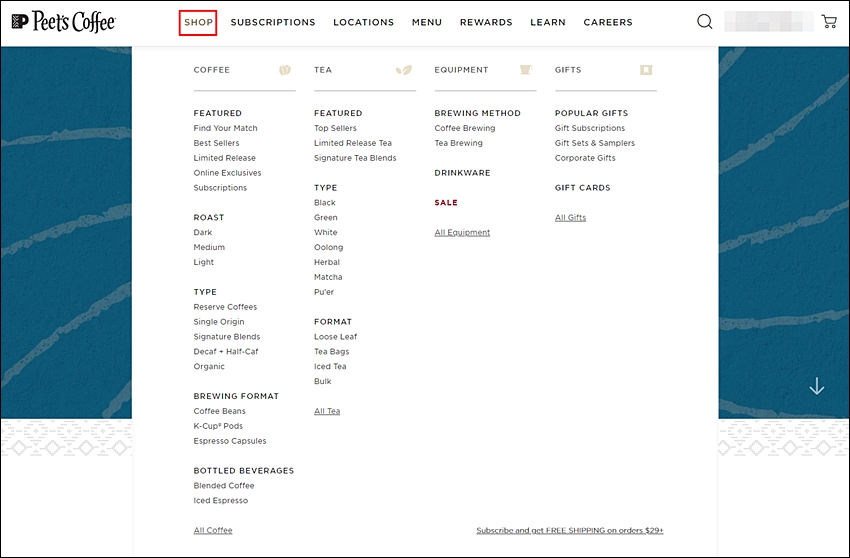Open the Learn nav item
The height and width of the screenshot is (558, 850).
coord(548,22)
